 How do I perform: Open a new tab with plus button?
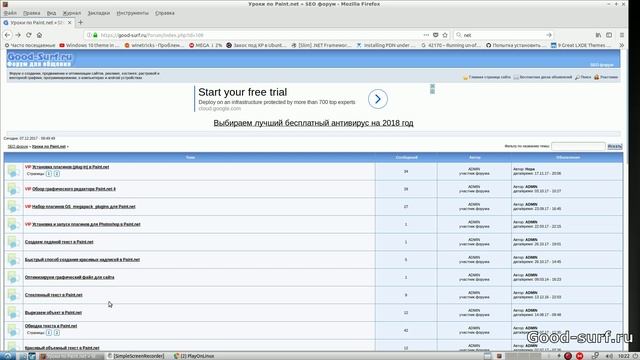point(80,22)
